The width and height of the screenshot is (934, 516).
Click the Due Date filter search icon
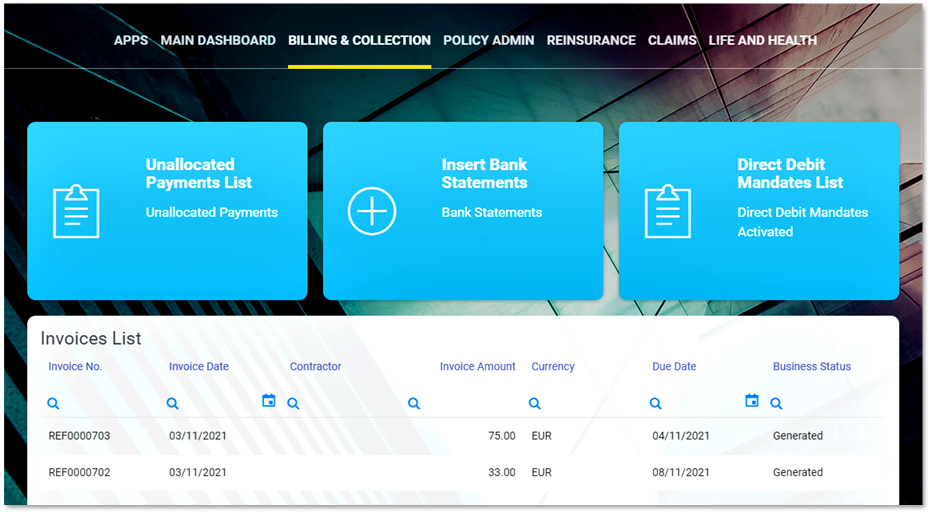656,404
